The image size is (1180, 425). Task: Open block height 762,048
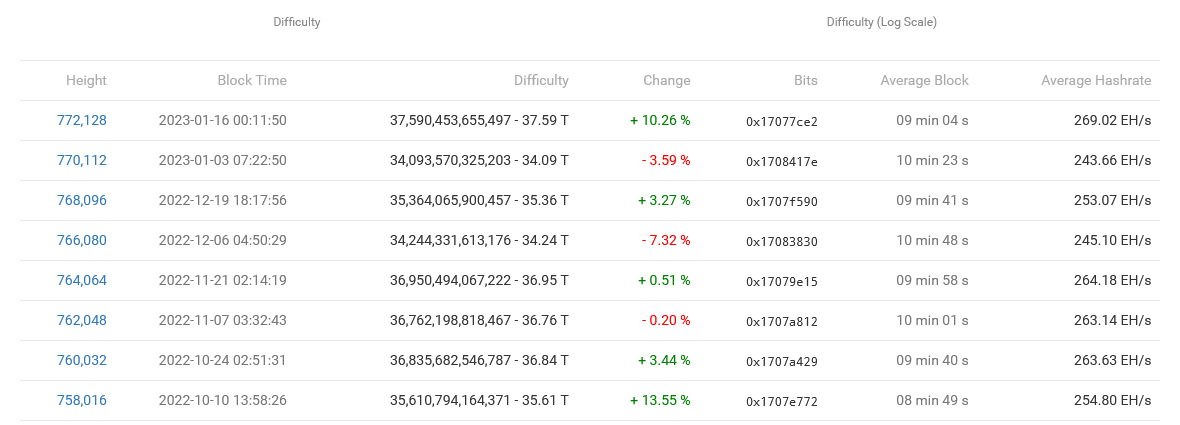tap(82, 320)
